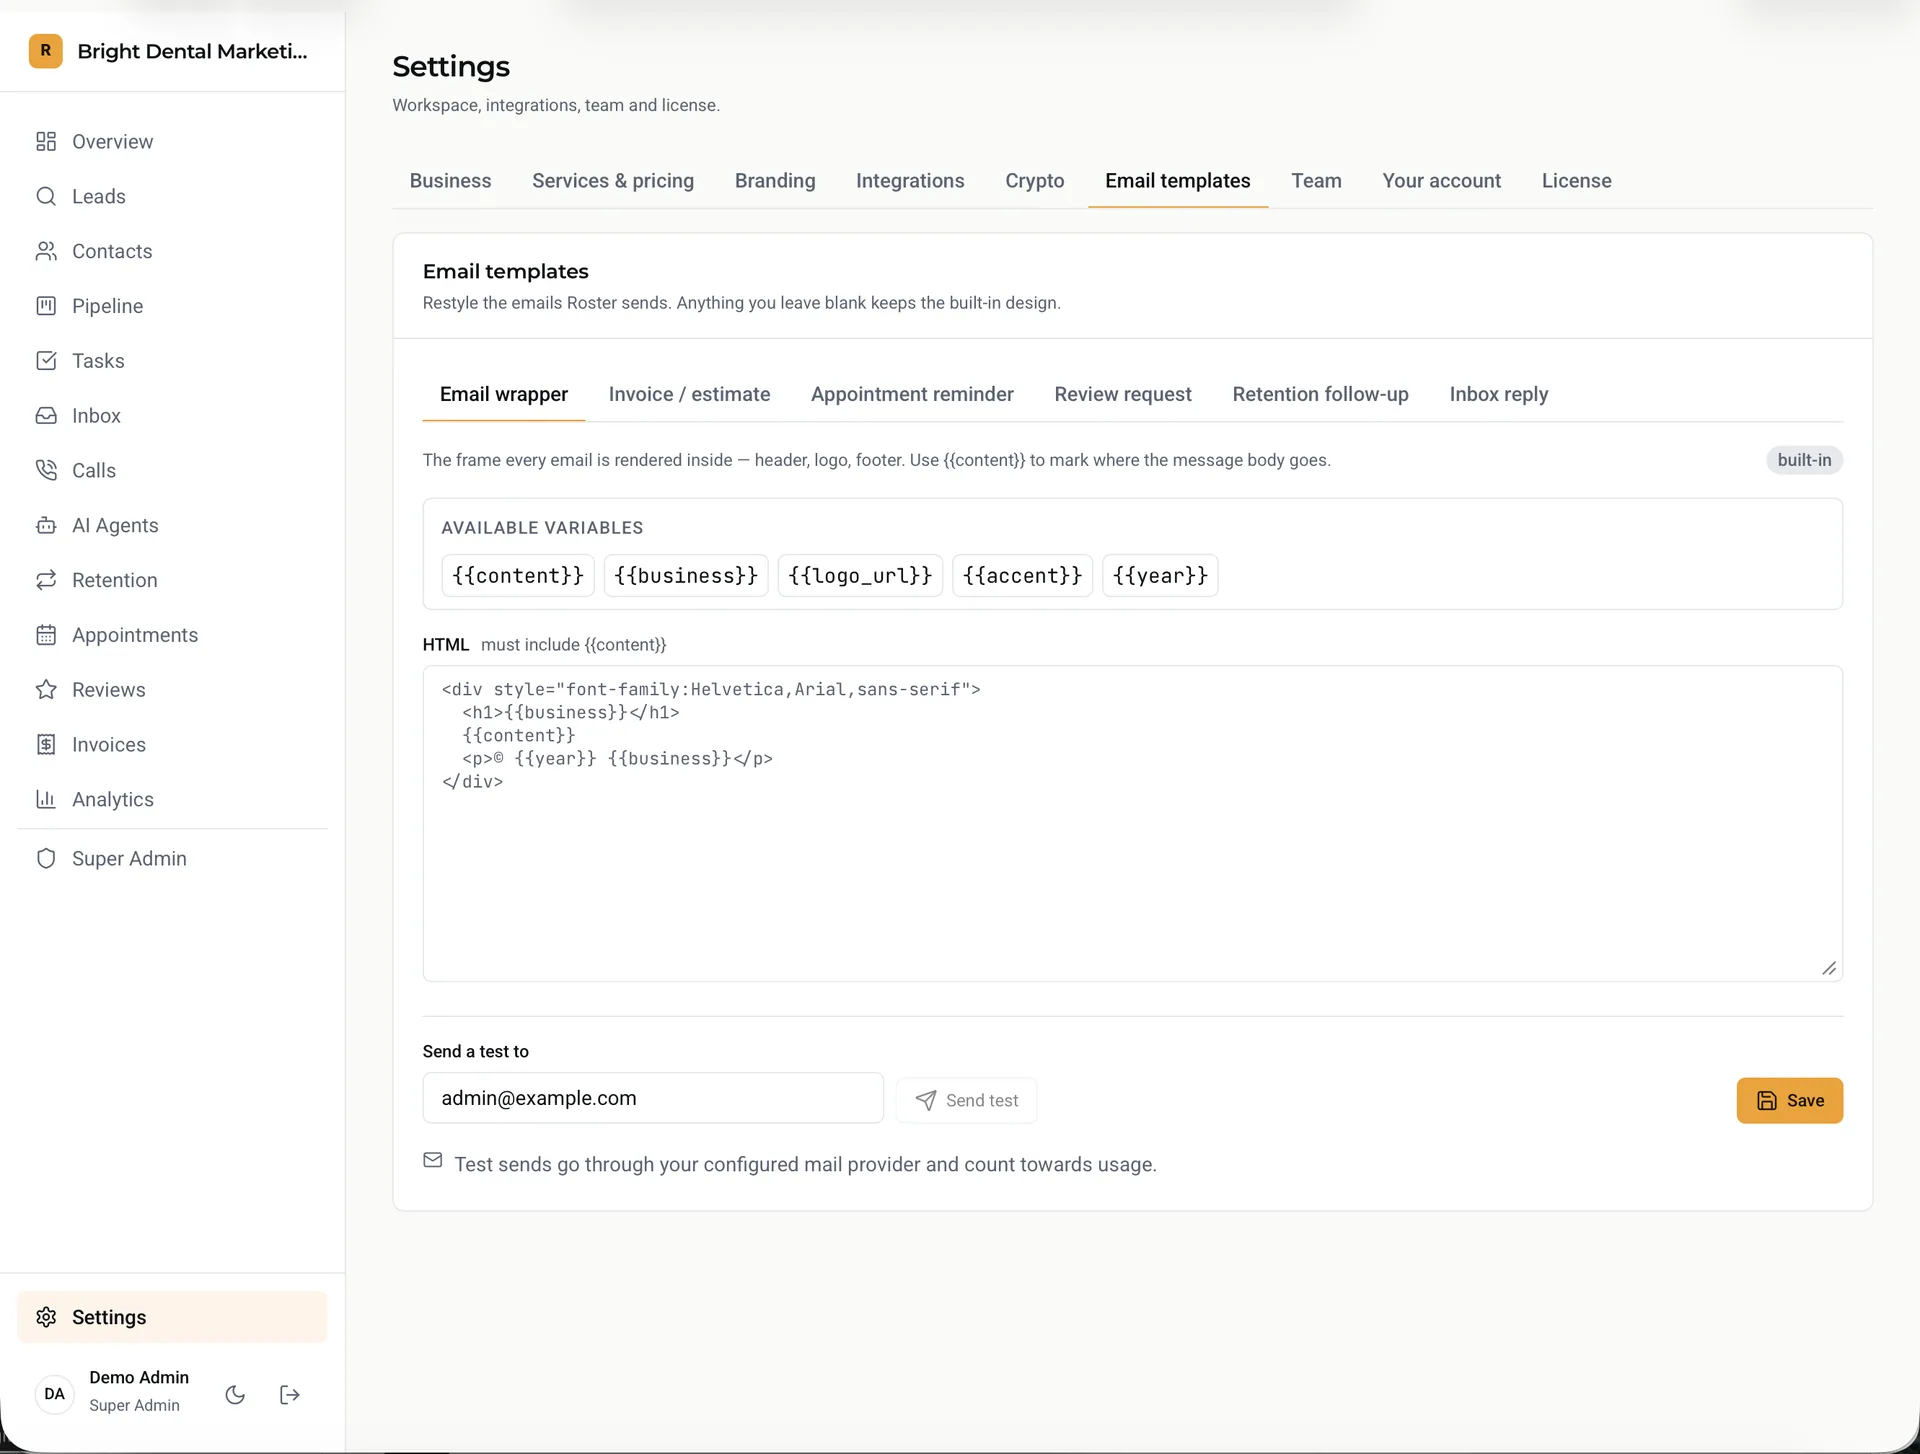Open the License tab

(x=1576, y=181)
